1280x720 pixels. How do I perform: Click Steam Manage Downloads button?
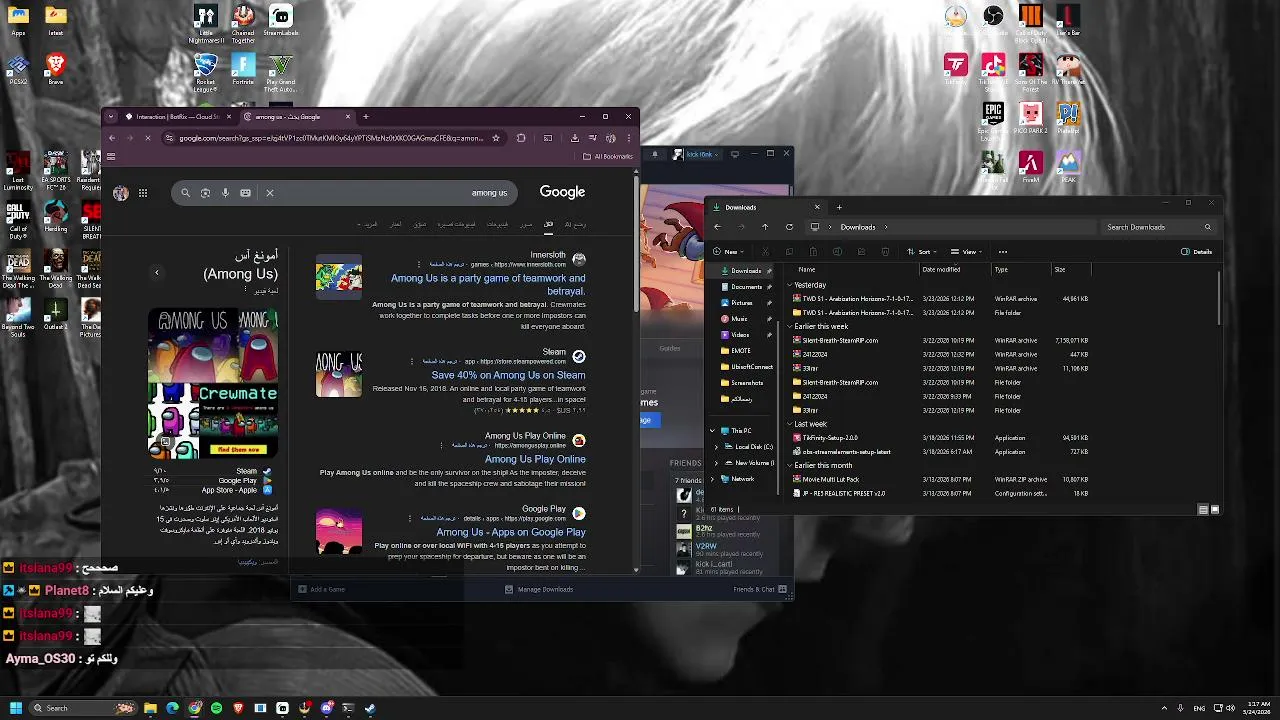point(539,589)
